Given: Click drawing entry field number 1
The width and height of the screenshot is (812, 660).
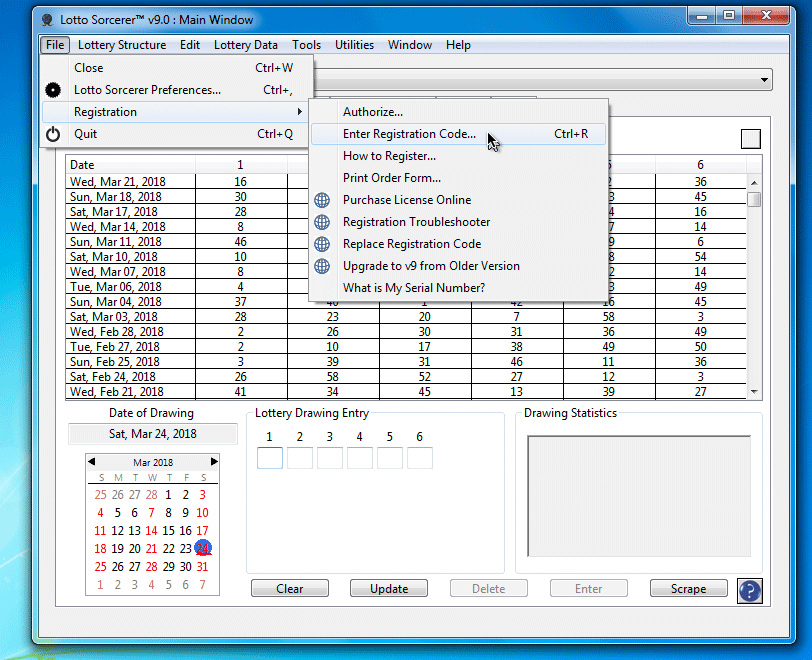Looking at the screenshot, I should coord(270,458).
